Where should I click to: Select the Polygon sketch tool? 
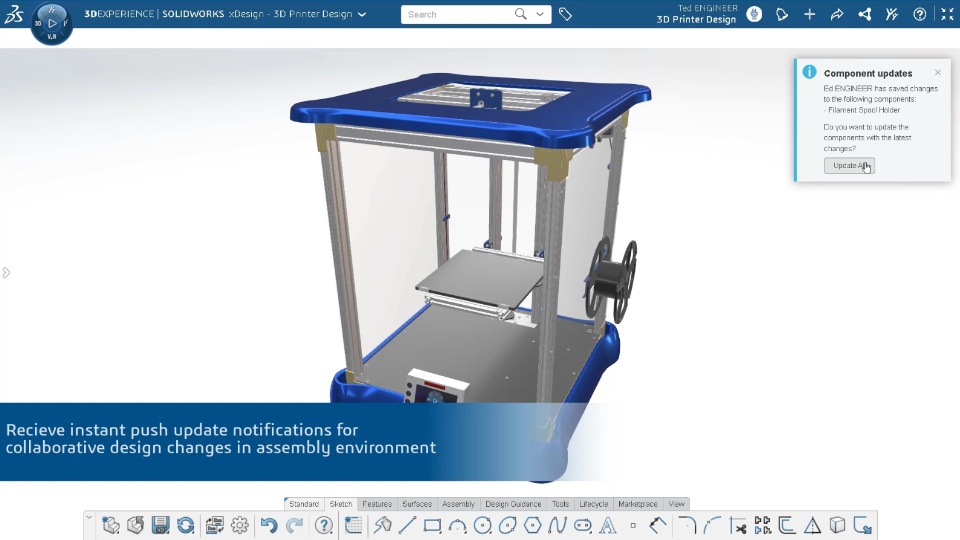point(533,525)
